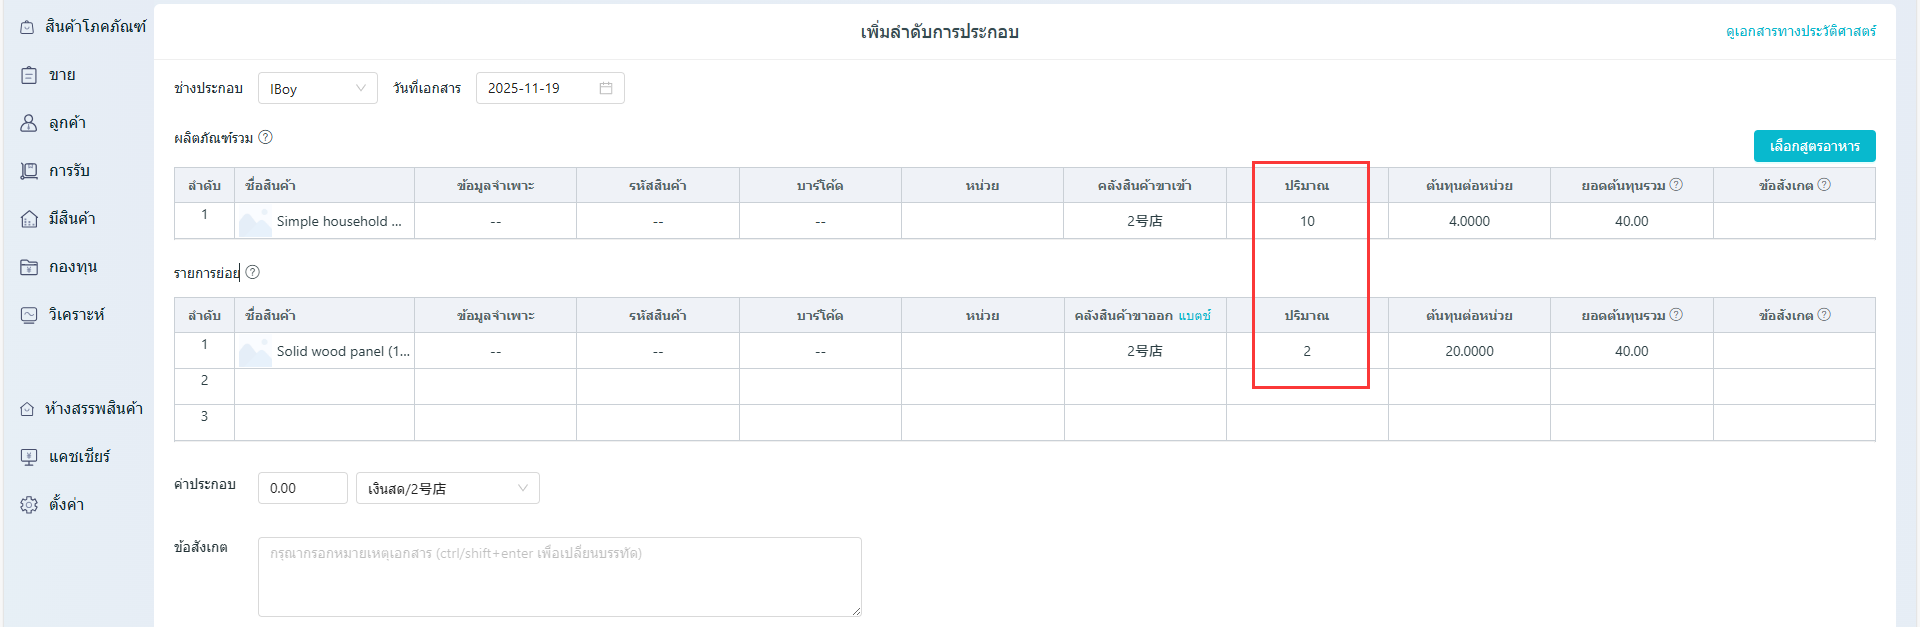Click the ค่าประกอบ amount input field
This screenshot has width=1920, height=627.
pyautogui.click(x=302, y=488)
